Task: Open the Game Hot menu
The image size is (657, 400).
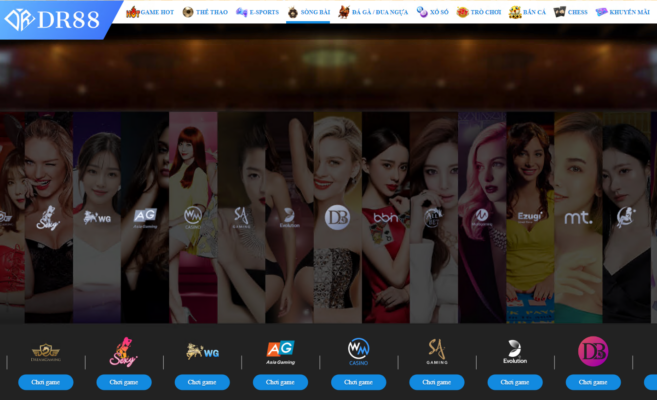Action: [149, 12]
